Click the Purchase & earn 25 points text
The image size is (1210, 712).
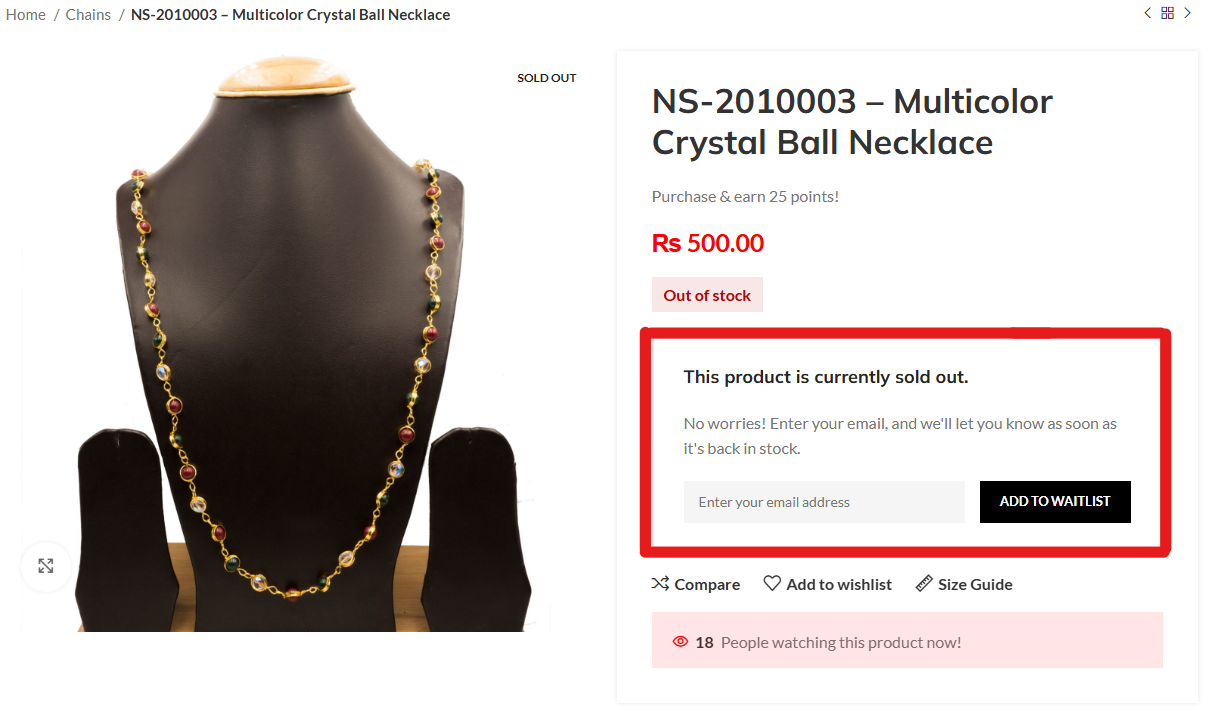point(745,197)
